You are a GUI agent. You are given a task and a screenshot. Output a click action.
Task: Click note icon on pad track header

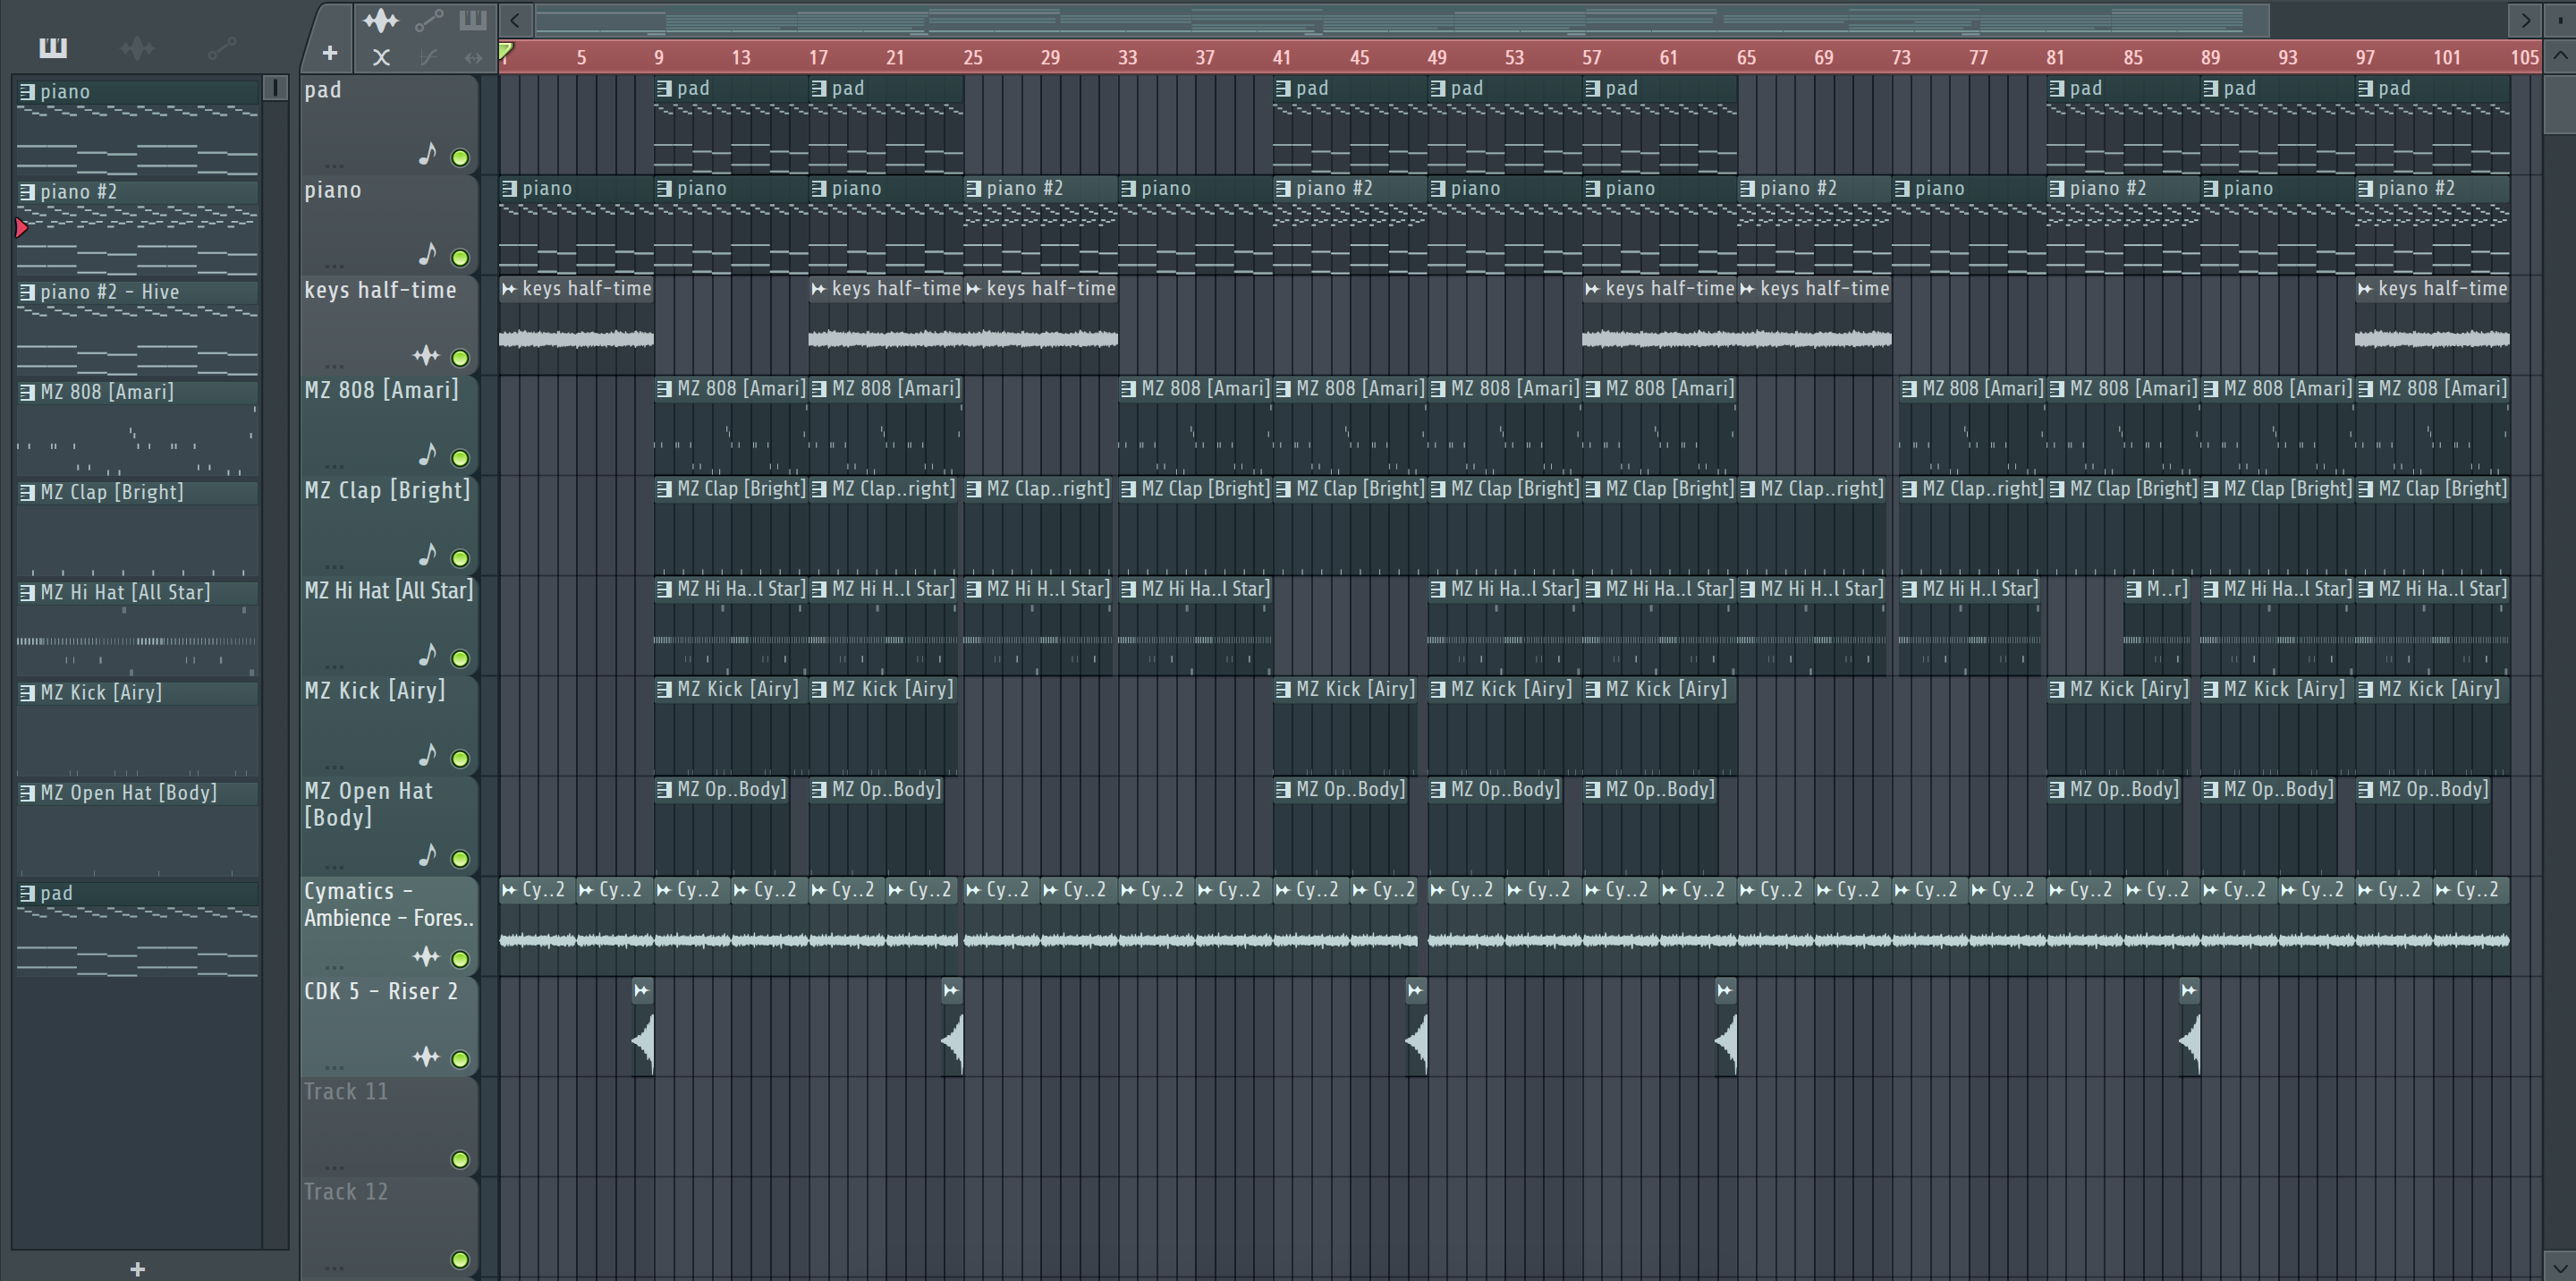tap(428, 154)
